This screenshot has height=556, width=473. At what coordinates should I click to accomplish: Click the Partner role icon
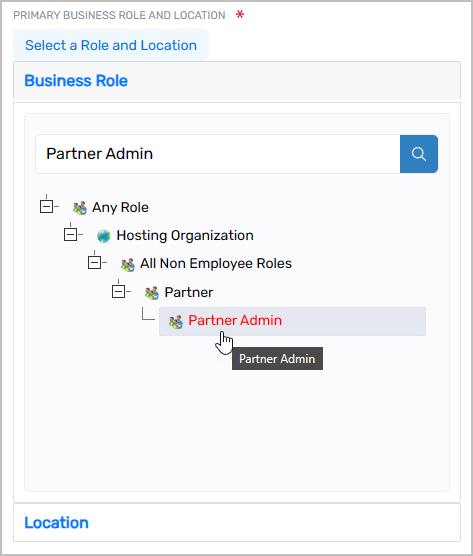152,293
